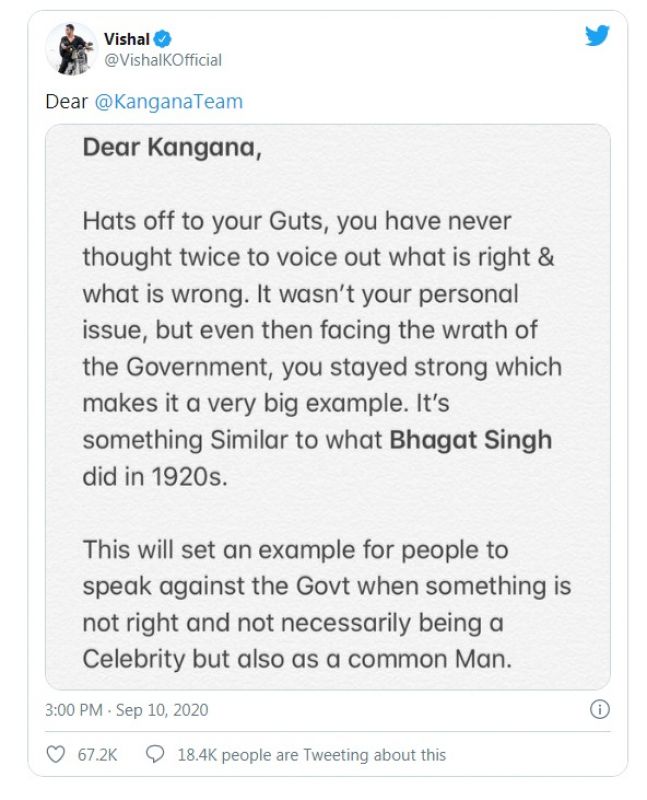Open Vishal's profile picture
This screenshot has height=800, width=647.
pyautogui.click(x=71, y=48)
